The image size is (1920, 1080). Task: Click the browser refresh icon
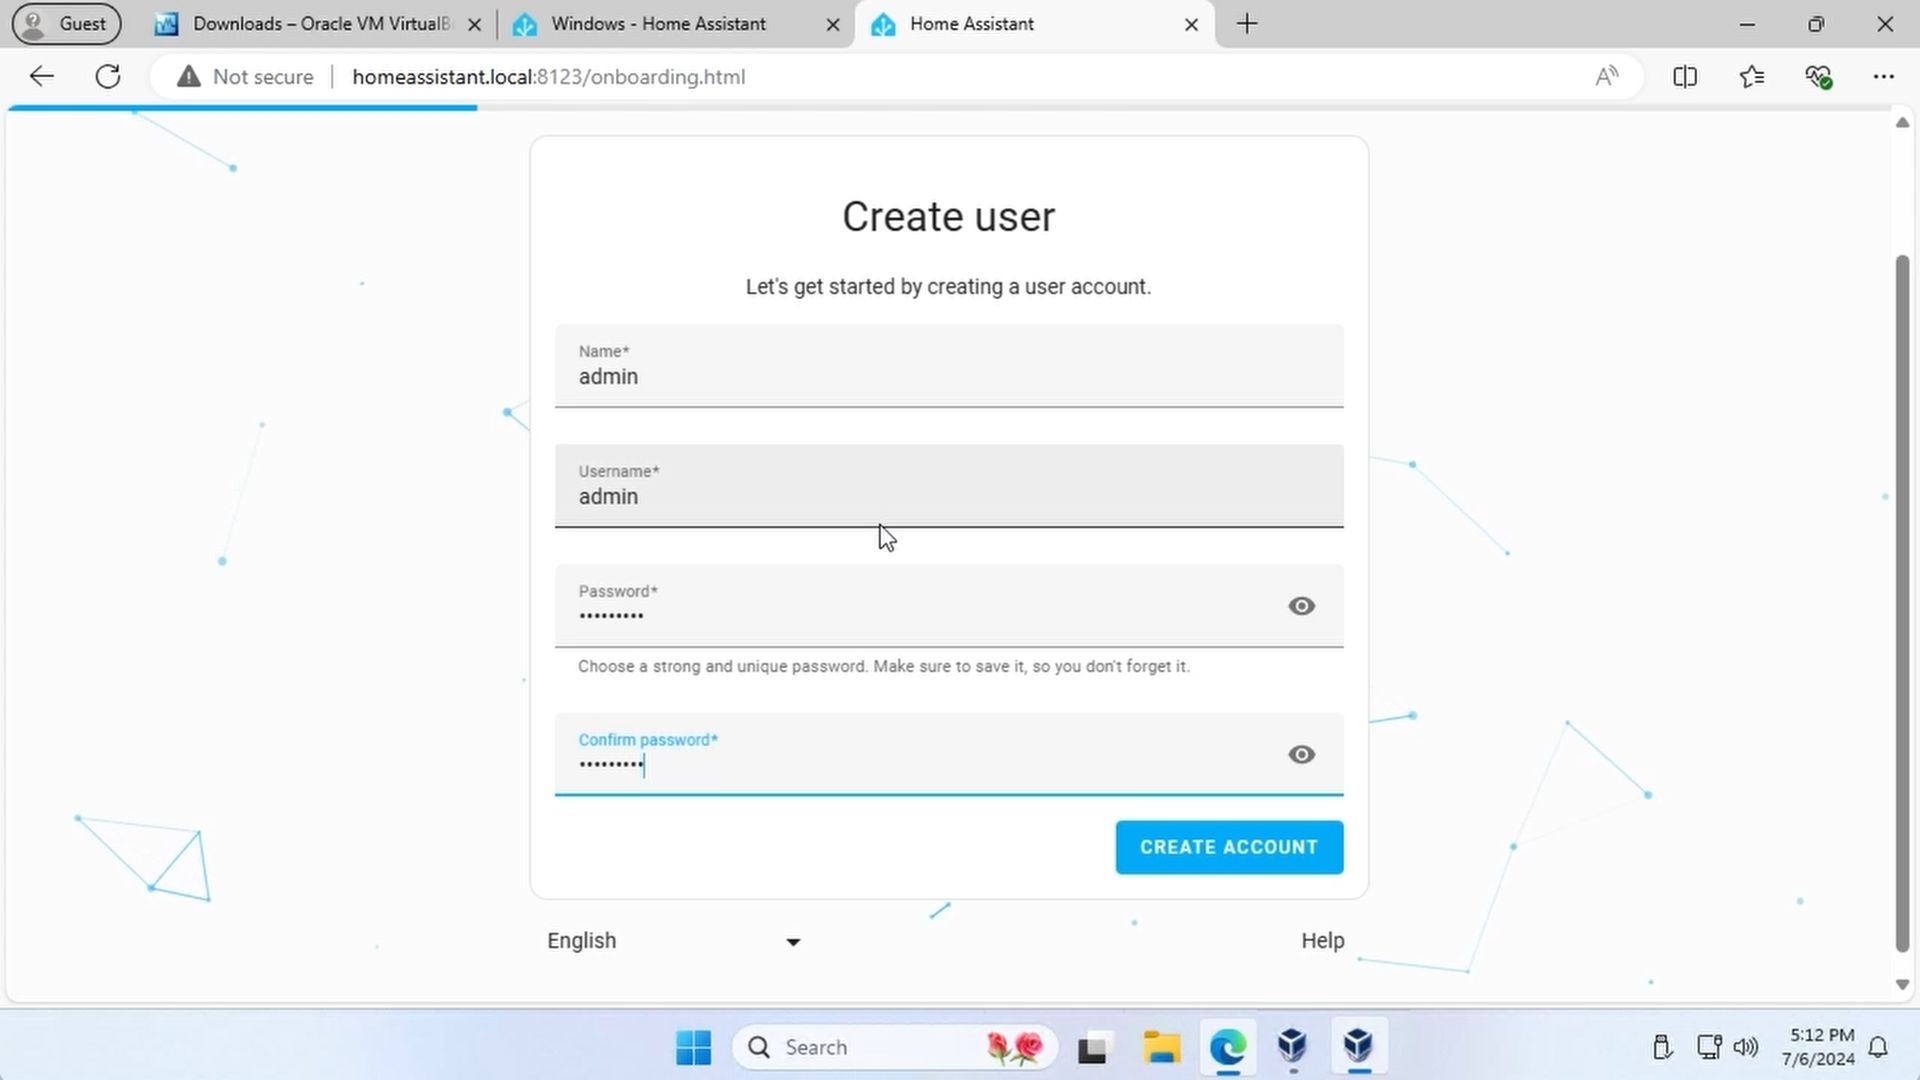click(x=108, y=76)
